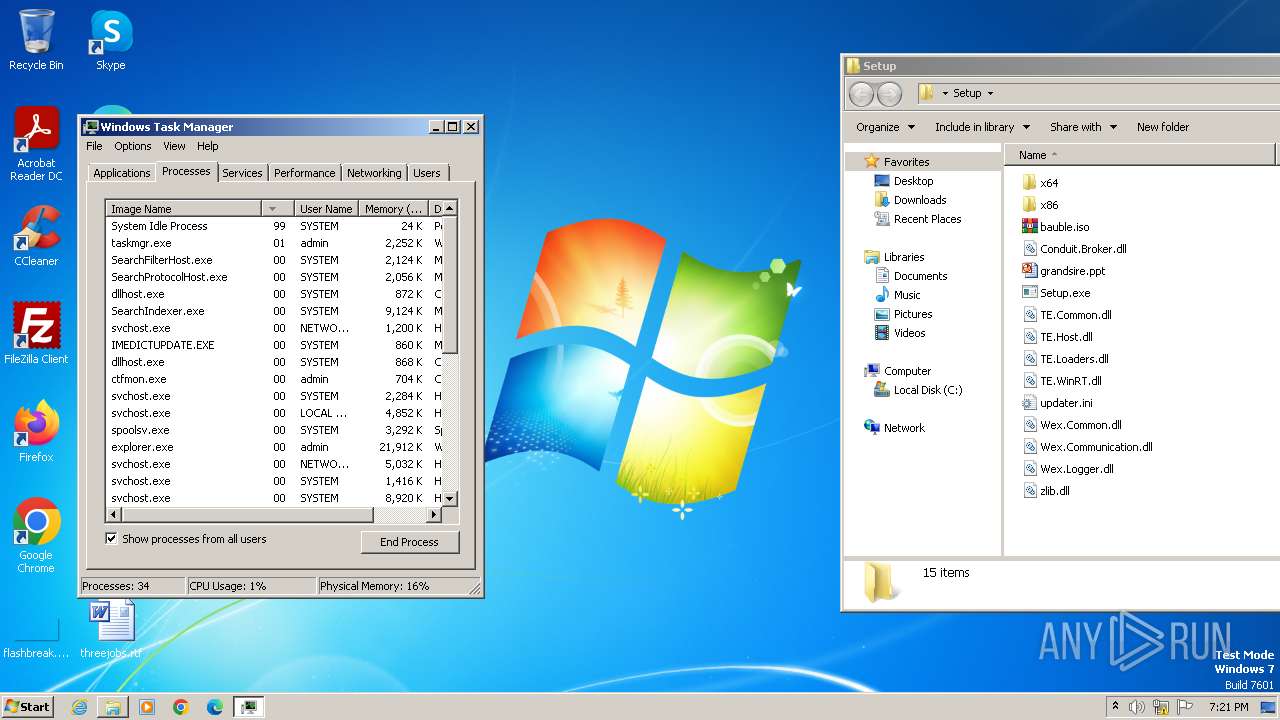Click the Start button
Viewport: 1280px width, 720px height.
point(27,707)
